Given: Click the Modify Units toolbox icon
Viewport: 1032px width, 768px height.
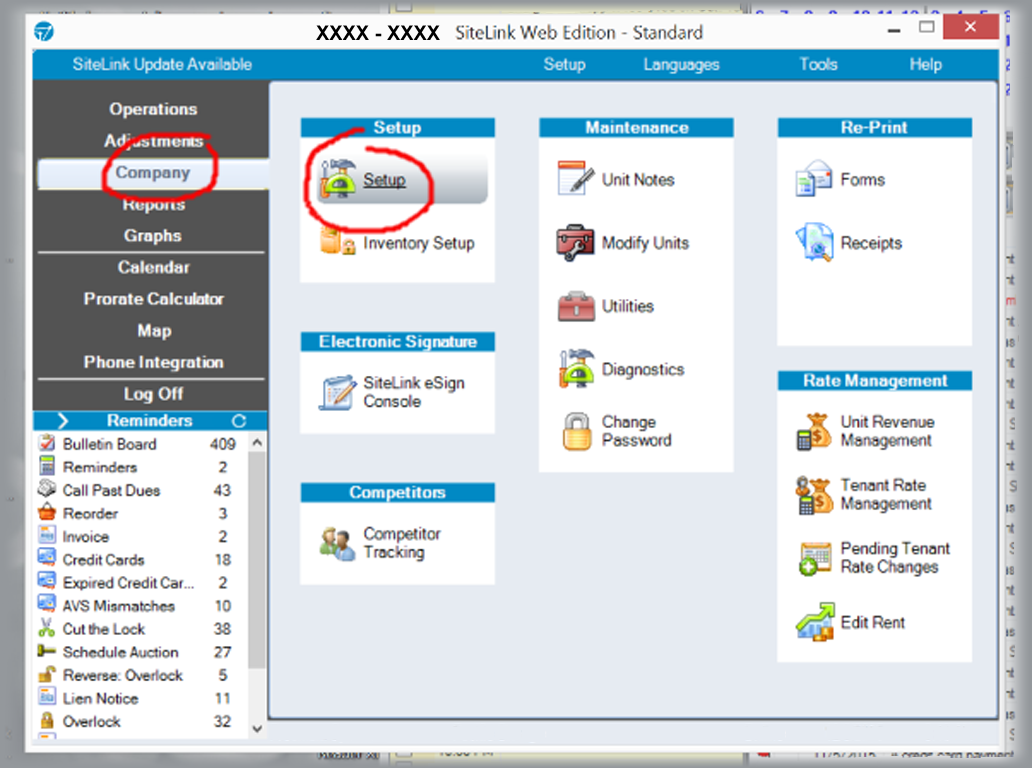Looking at the screenshot, I should (x=576, y=243).
